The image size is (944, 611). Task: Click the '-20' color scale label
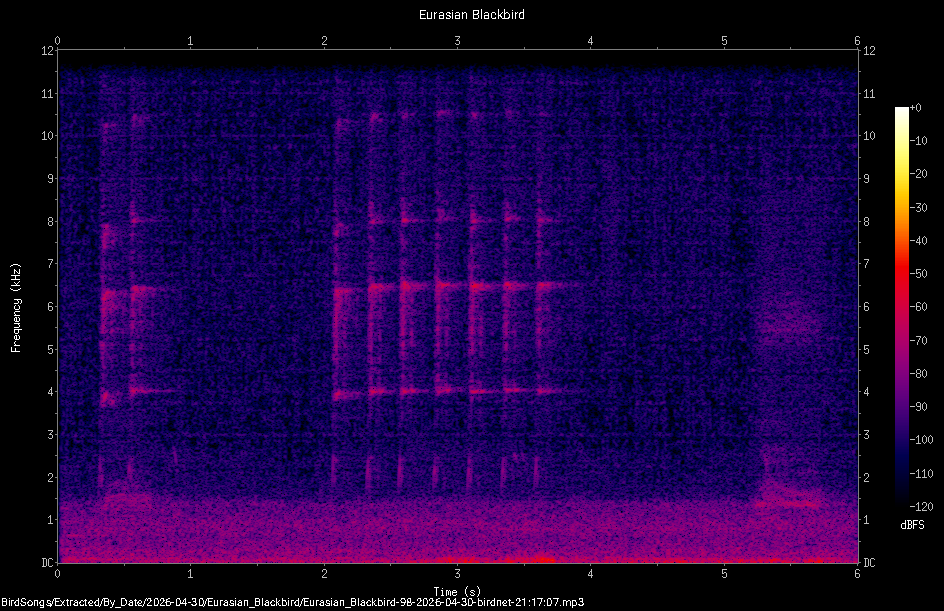(x=918, y=174)
